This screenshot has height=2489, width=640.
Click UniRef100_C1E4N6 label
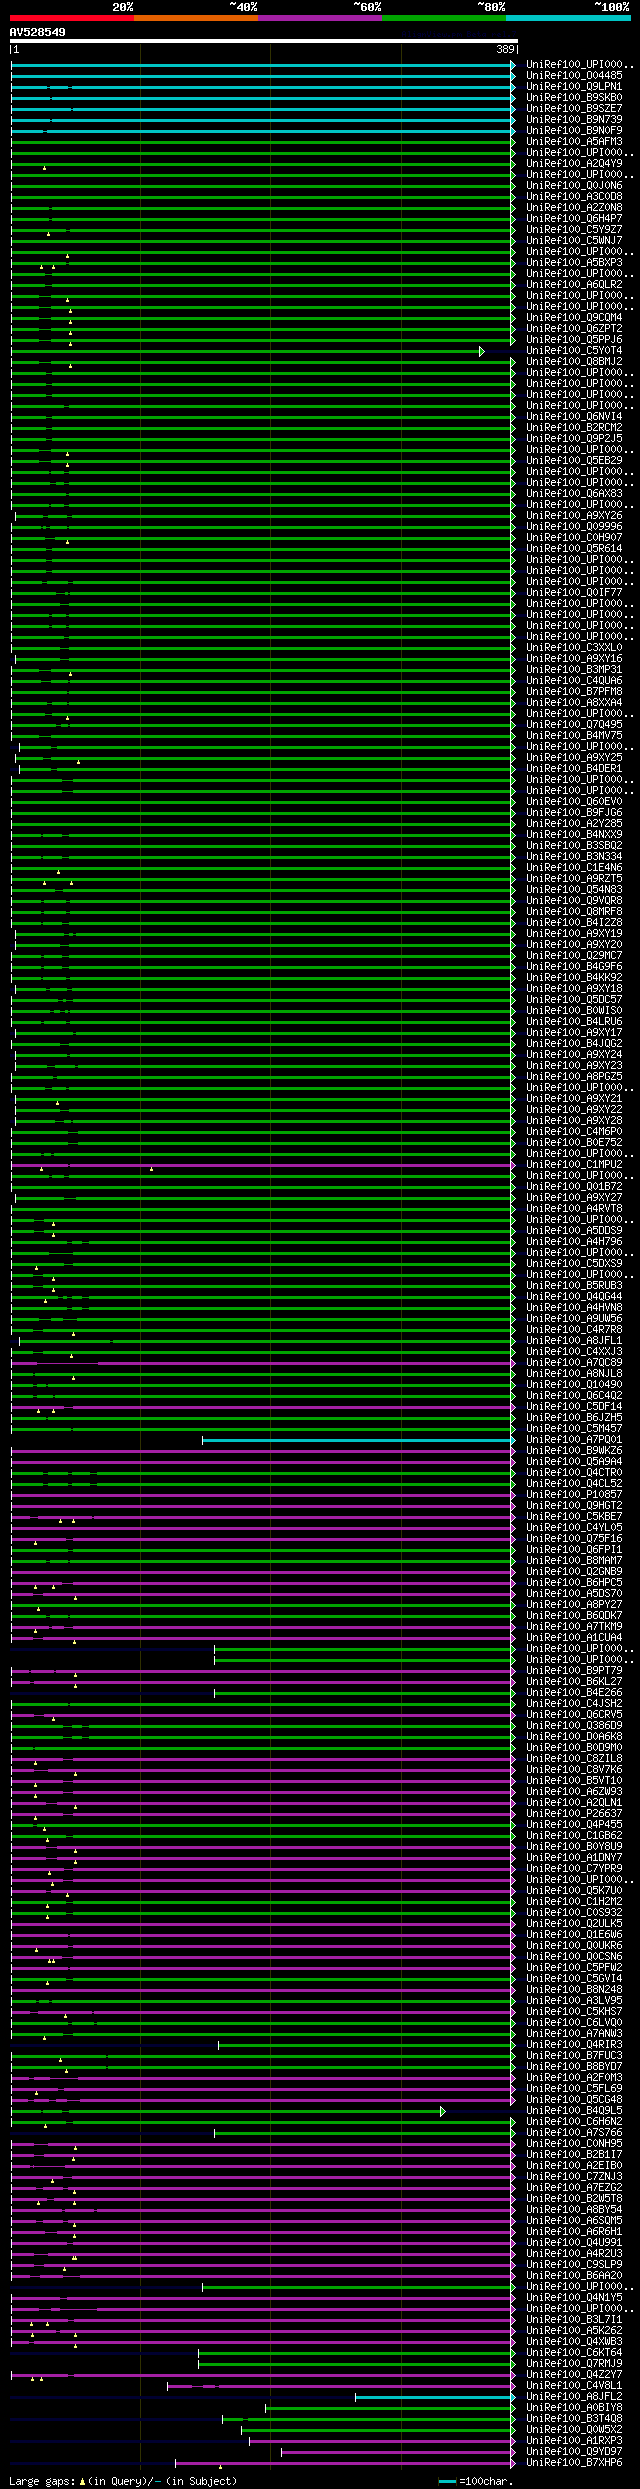click(x=574, y=868)
